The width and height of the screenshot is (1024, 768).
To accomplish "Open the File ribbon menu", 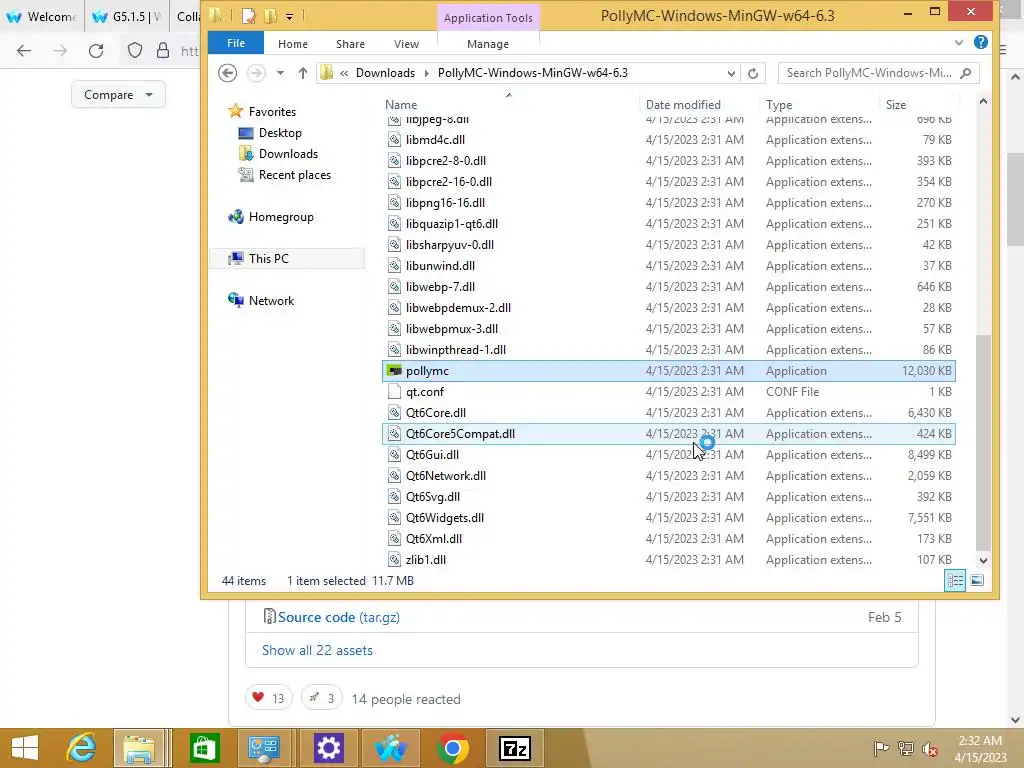I will [236, 43].
